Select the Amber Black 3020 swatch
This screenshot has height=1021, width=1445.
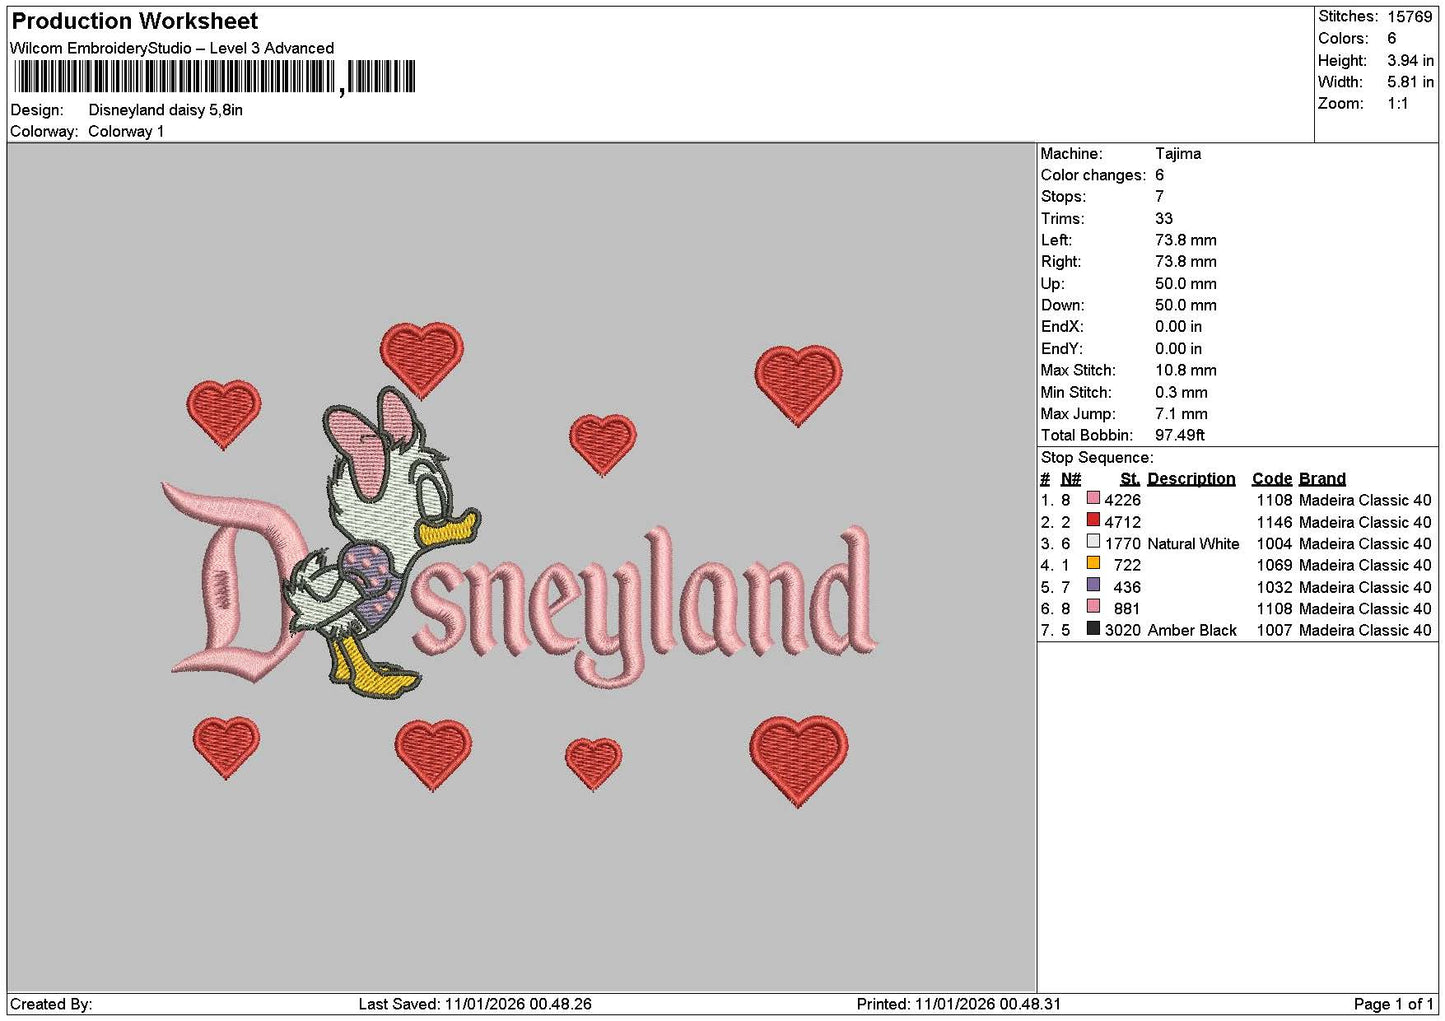1093,629
